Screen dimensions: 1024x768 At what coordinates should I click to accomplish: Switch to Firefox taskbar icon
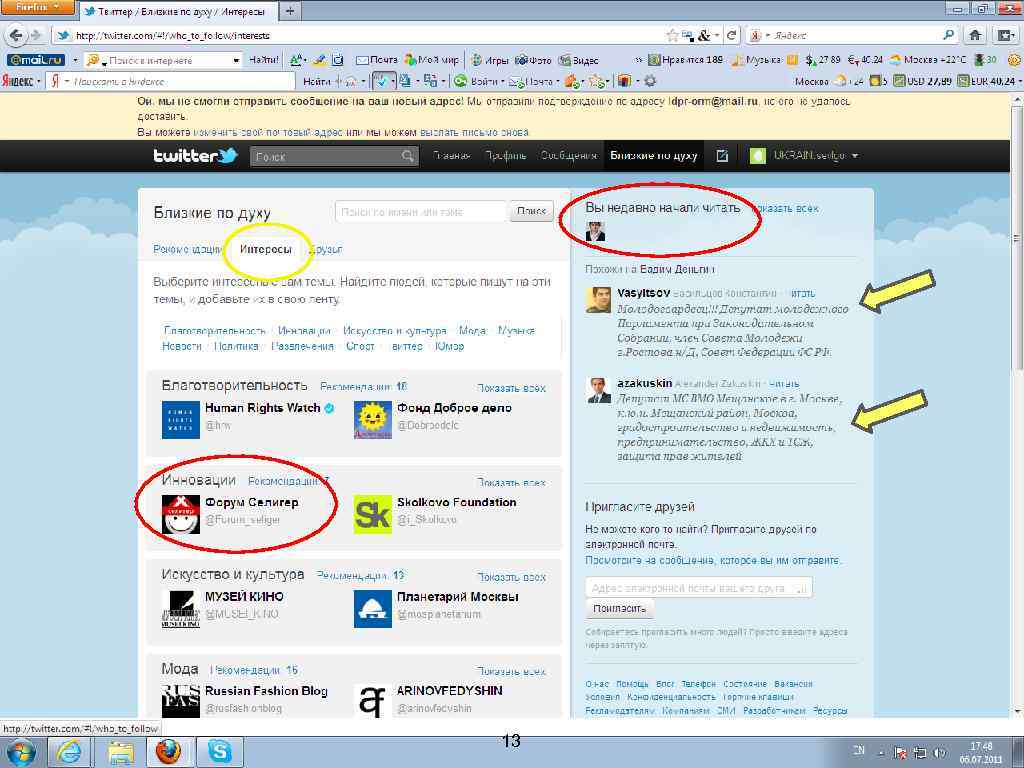(168, 752)
